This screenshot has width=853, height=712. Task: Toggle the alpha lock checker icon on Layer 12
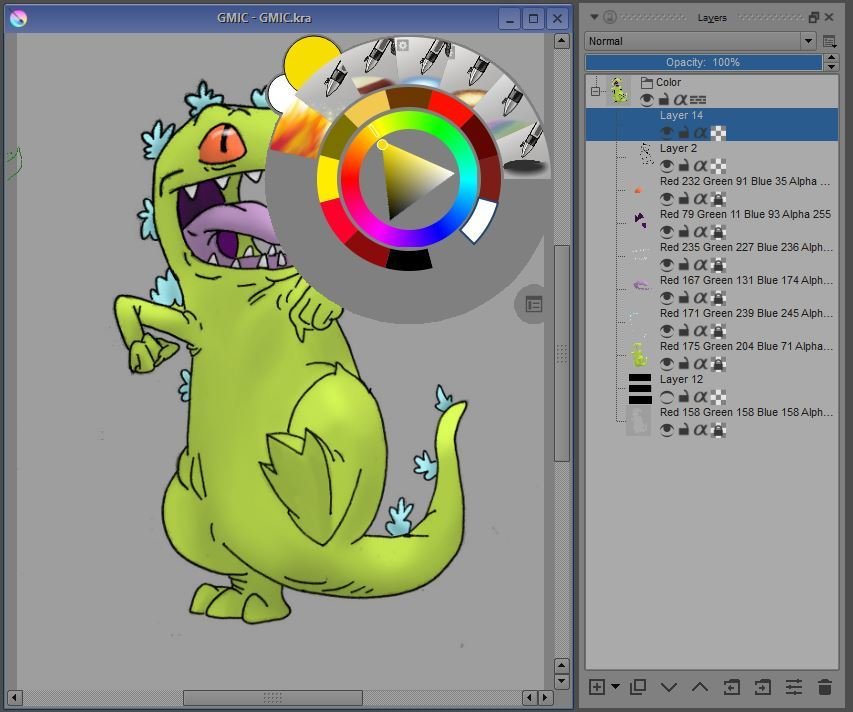718,397
